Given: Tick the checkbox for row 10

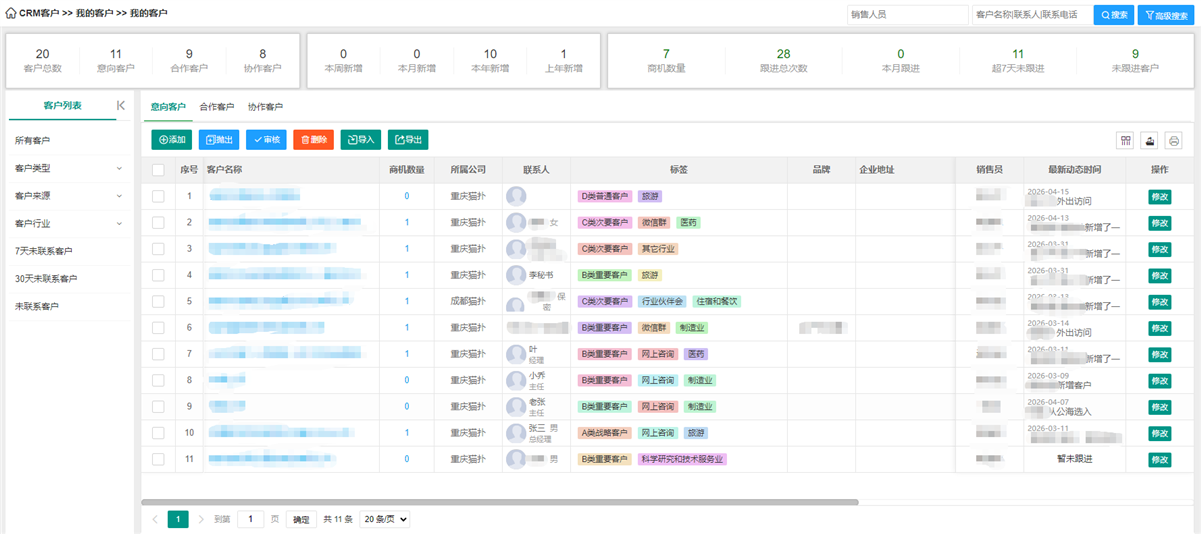Looking at the screenshot, I should point(158,433).
